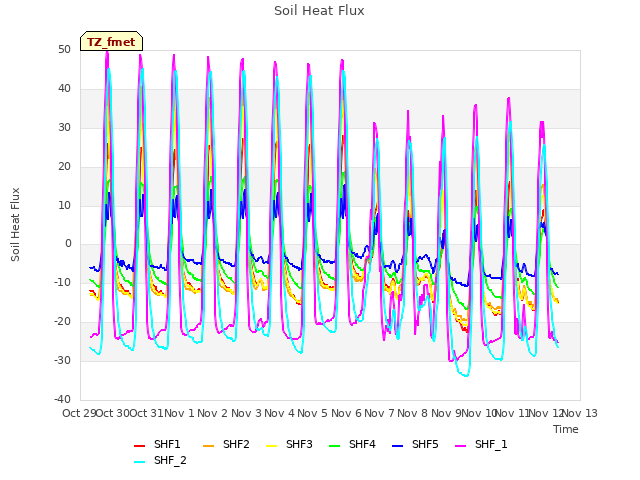Click the Oct 29 x-axis tick label
The height and width of the screenshot is (480, 640).
79,413
